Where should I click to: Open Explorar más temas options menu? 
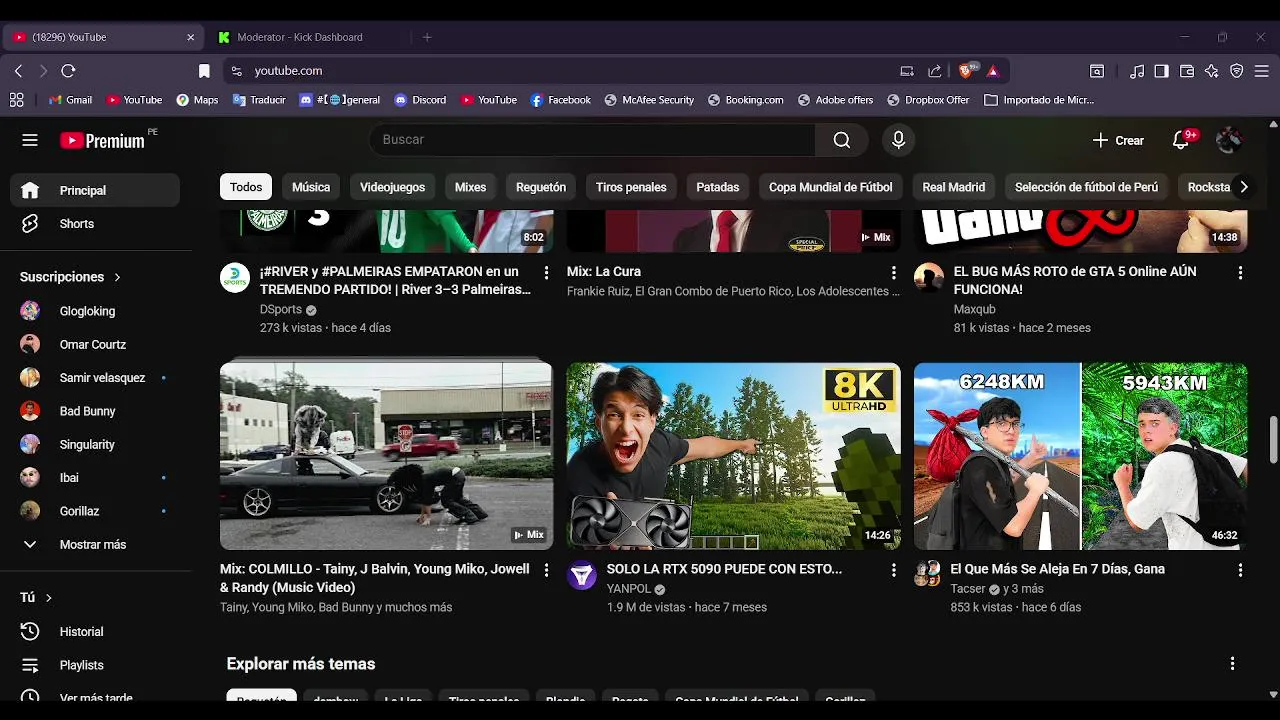tap(1232, 663)
